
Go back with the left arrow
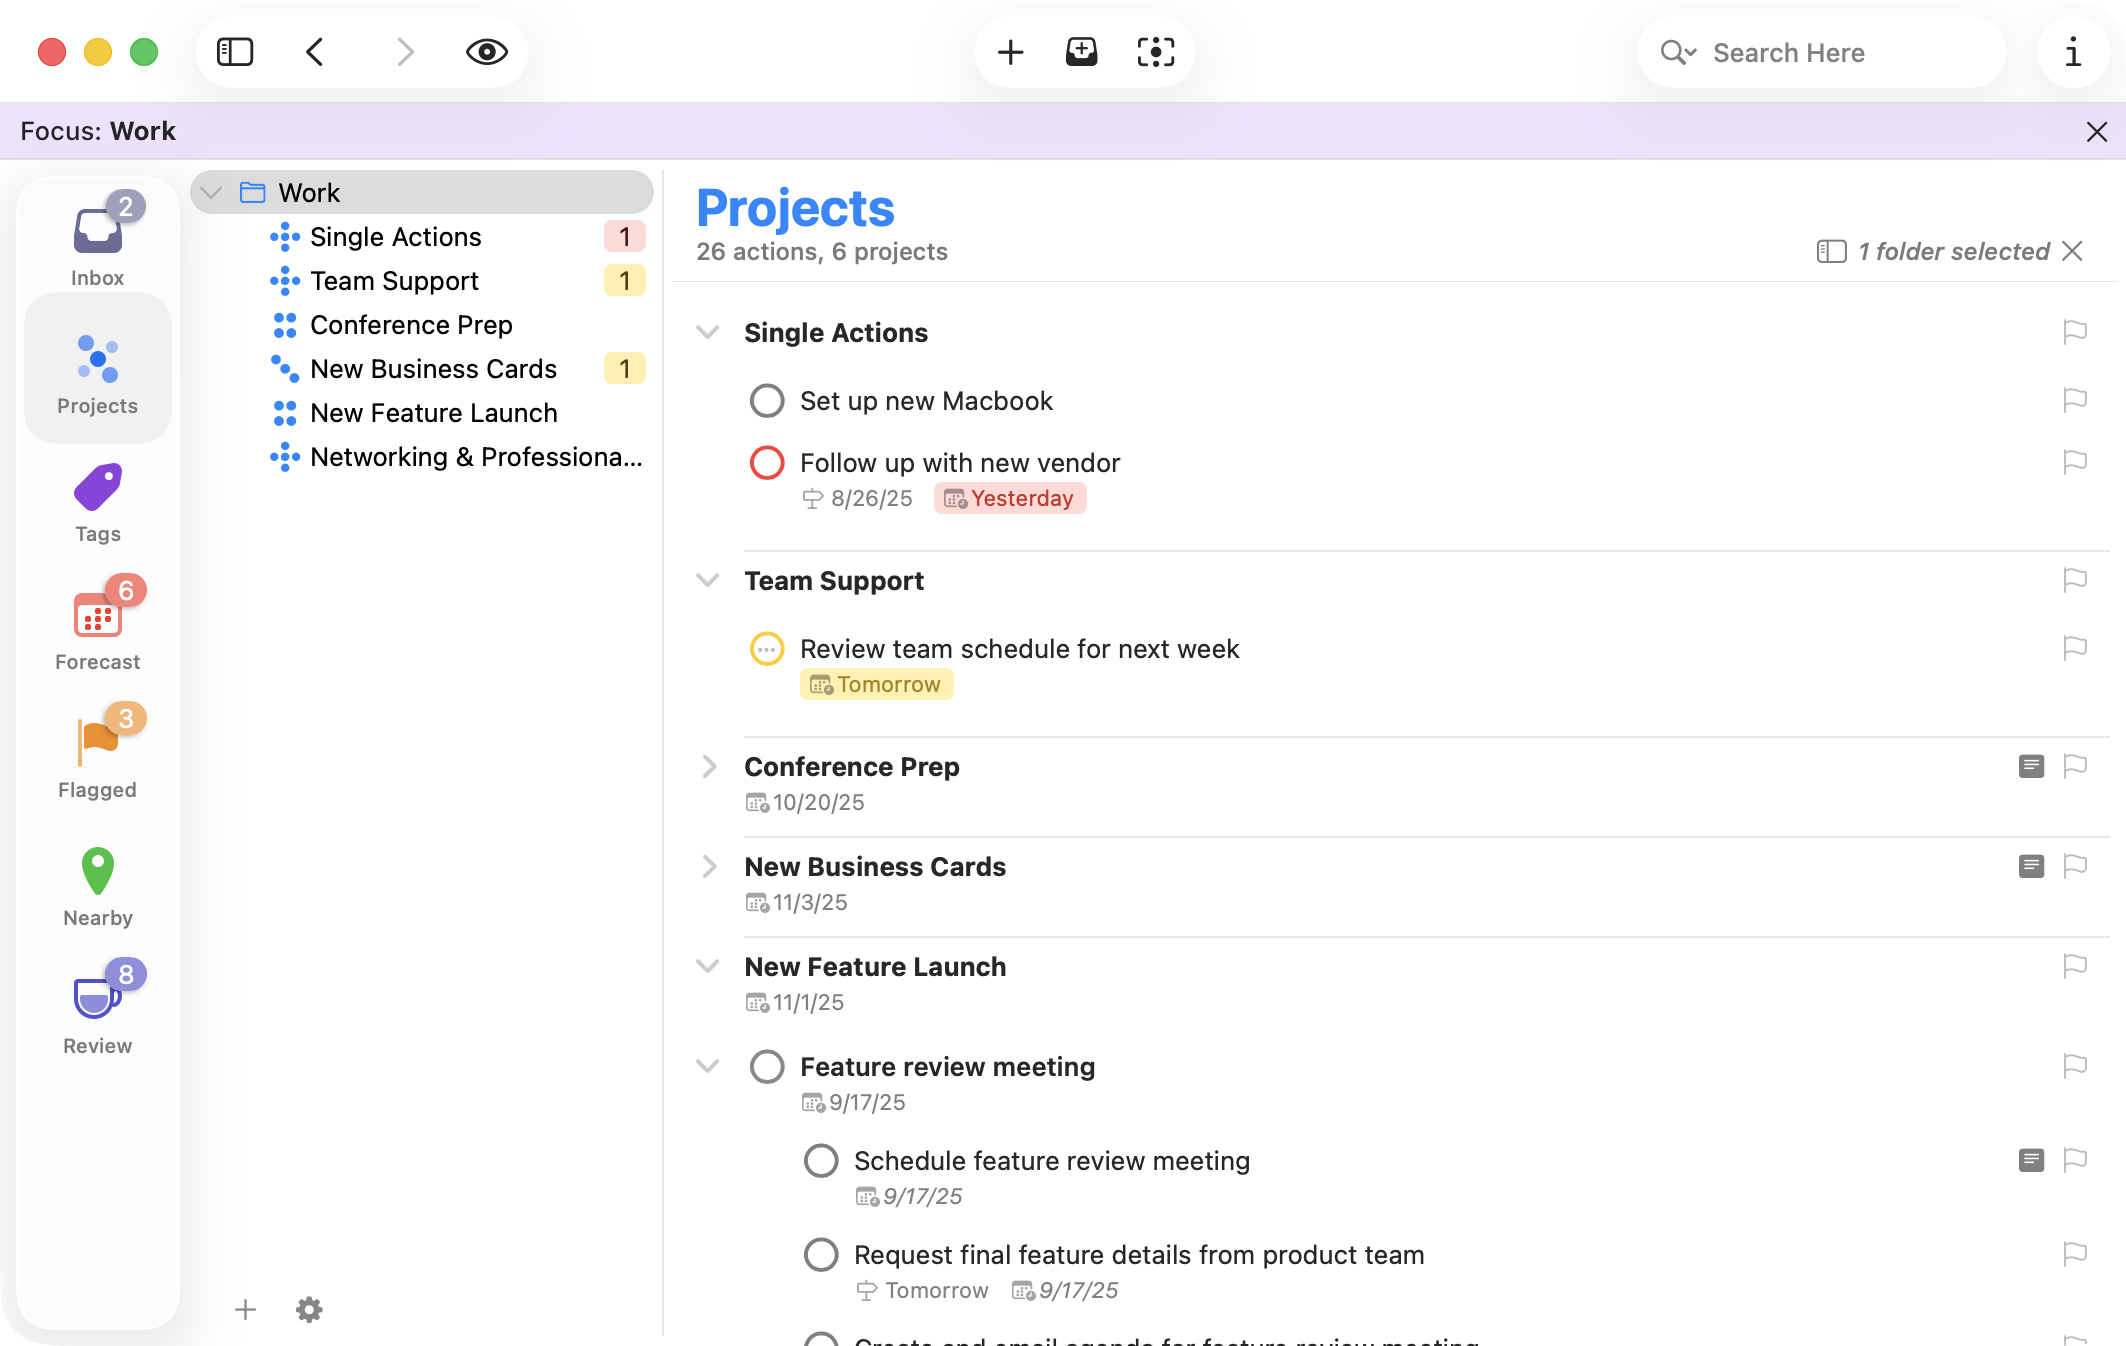(315, 52)
